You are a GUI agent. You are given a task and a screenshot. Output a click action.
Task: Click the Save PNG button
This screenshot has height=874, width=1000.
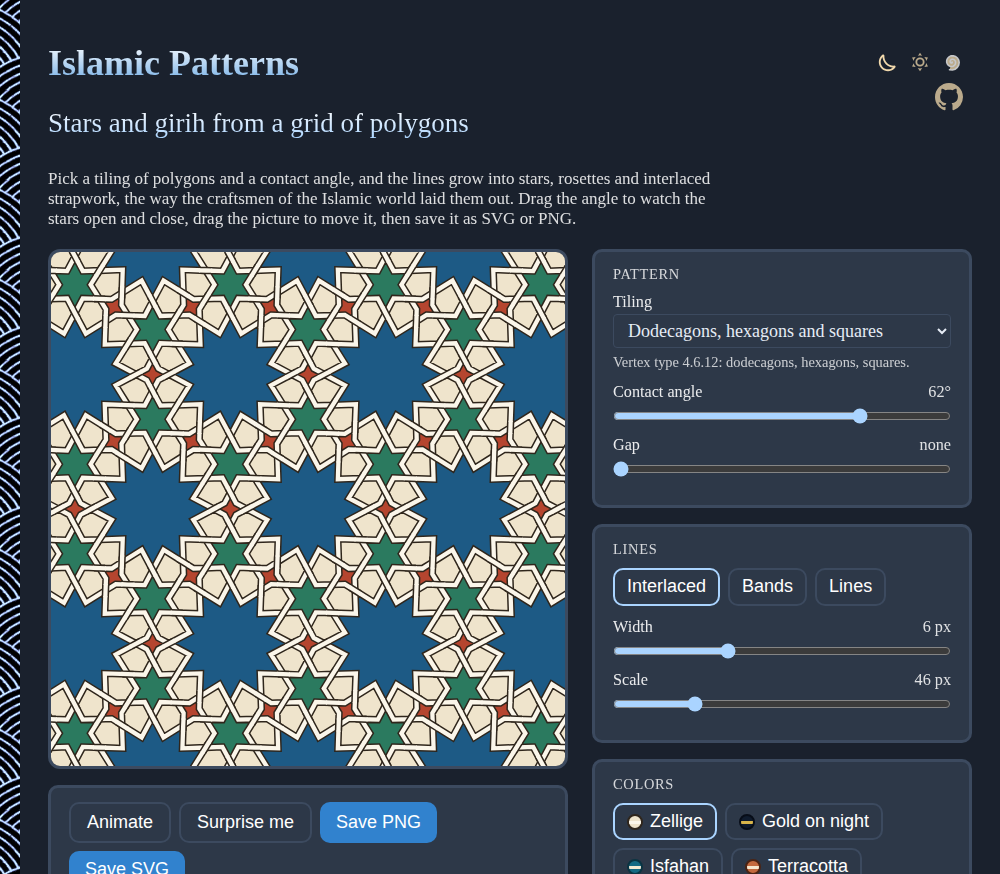point(378,822)
